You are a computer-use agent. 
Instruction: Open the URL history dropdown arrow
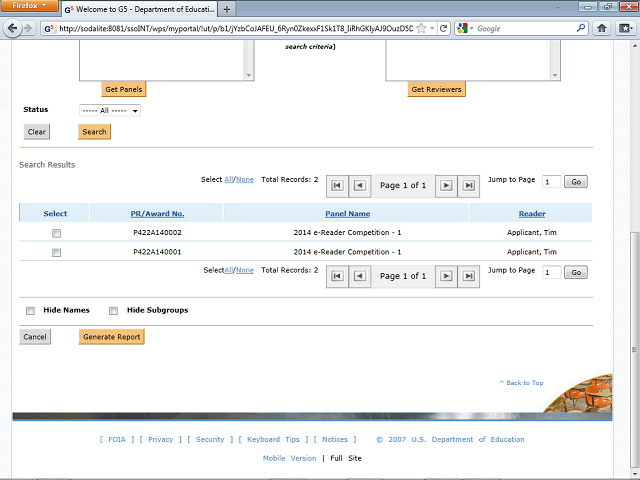coord(432,28)
